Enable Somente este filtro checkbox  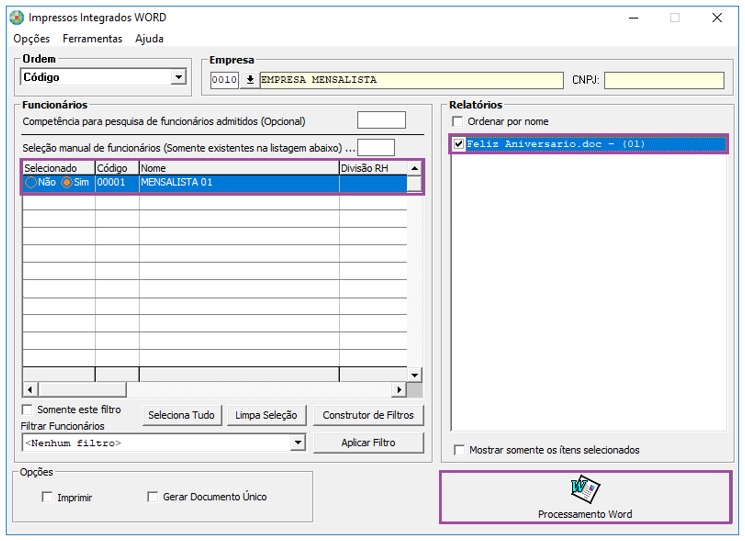(28, 409)
